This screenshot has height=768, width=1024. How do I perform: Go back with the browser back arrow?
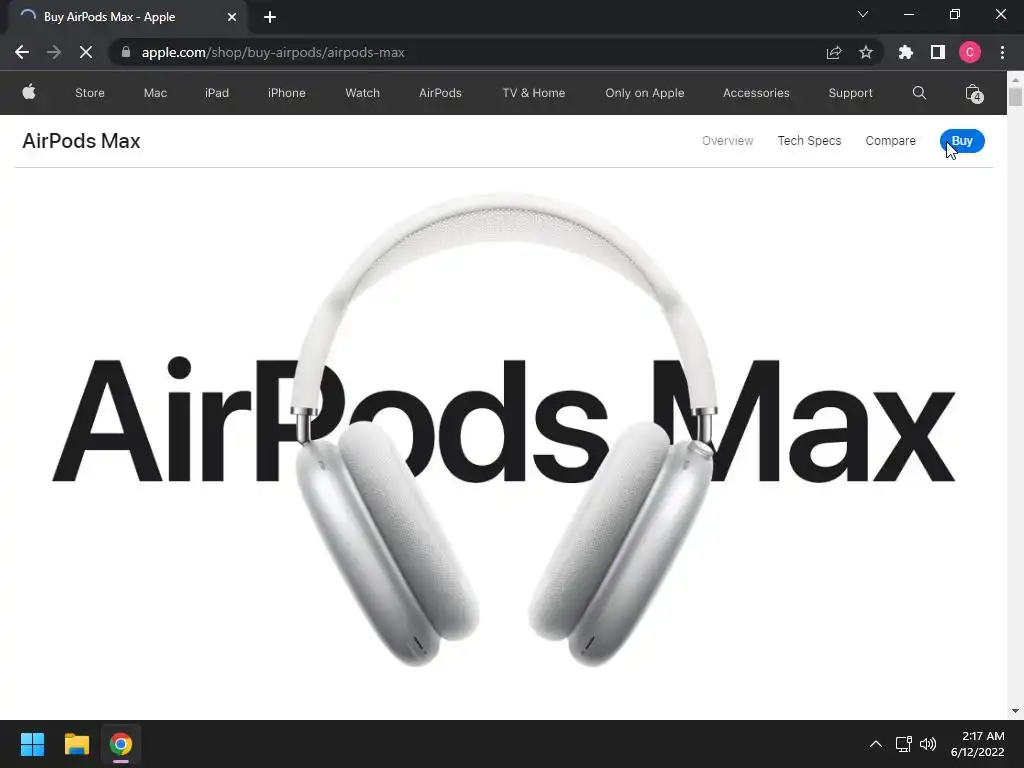[x=22, y=52]
